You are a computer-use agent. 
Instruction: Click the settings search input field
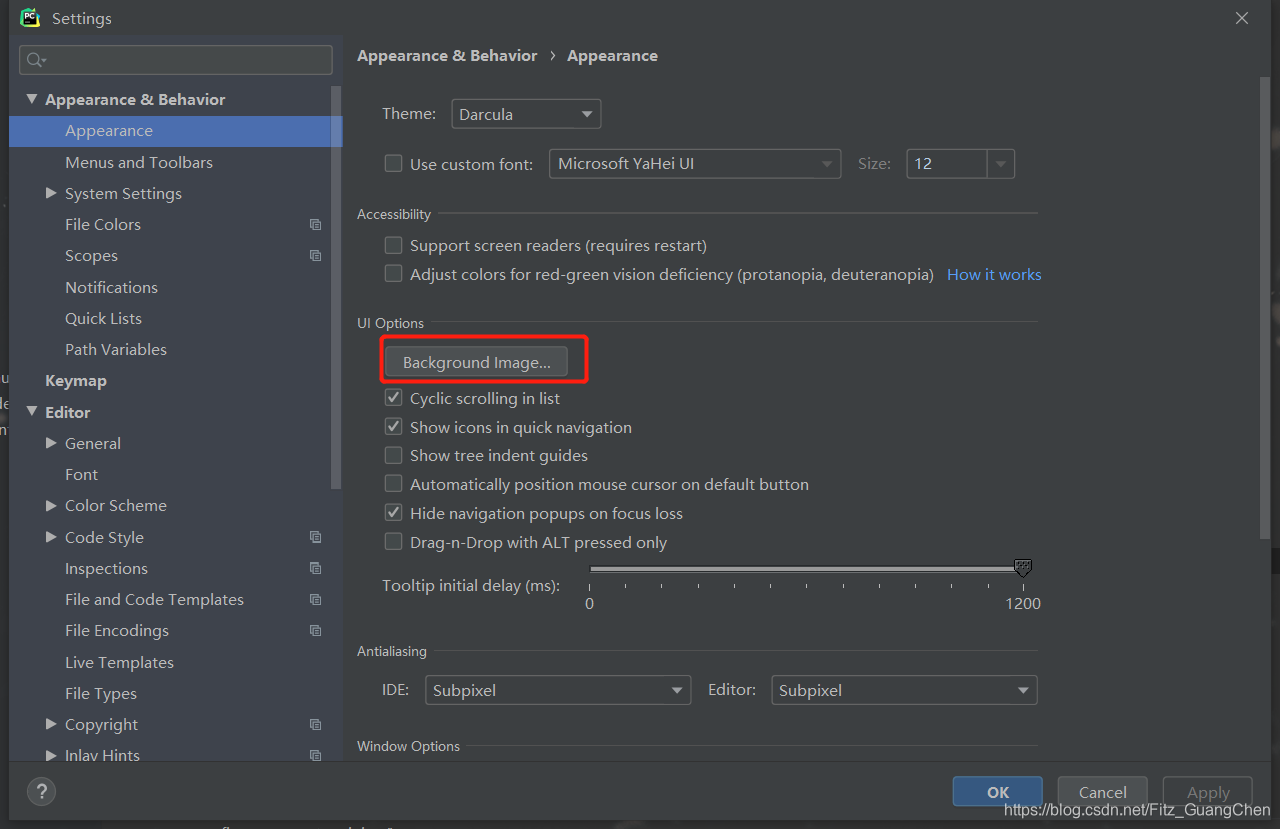coord(176,60)
